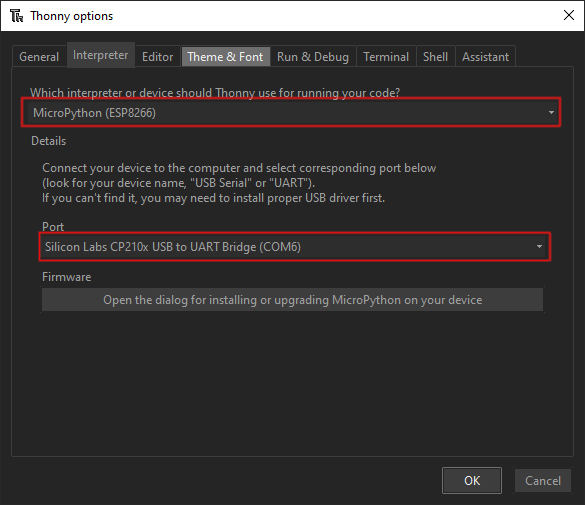Click the 'Which interpreter or device' question text
Screen dimensions: 585x505
(x=215, y=92)
